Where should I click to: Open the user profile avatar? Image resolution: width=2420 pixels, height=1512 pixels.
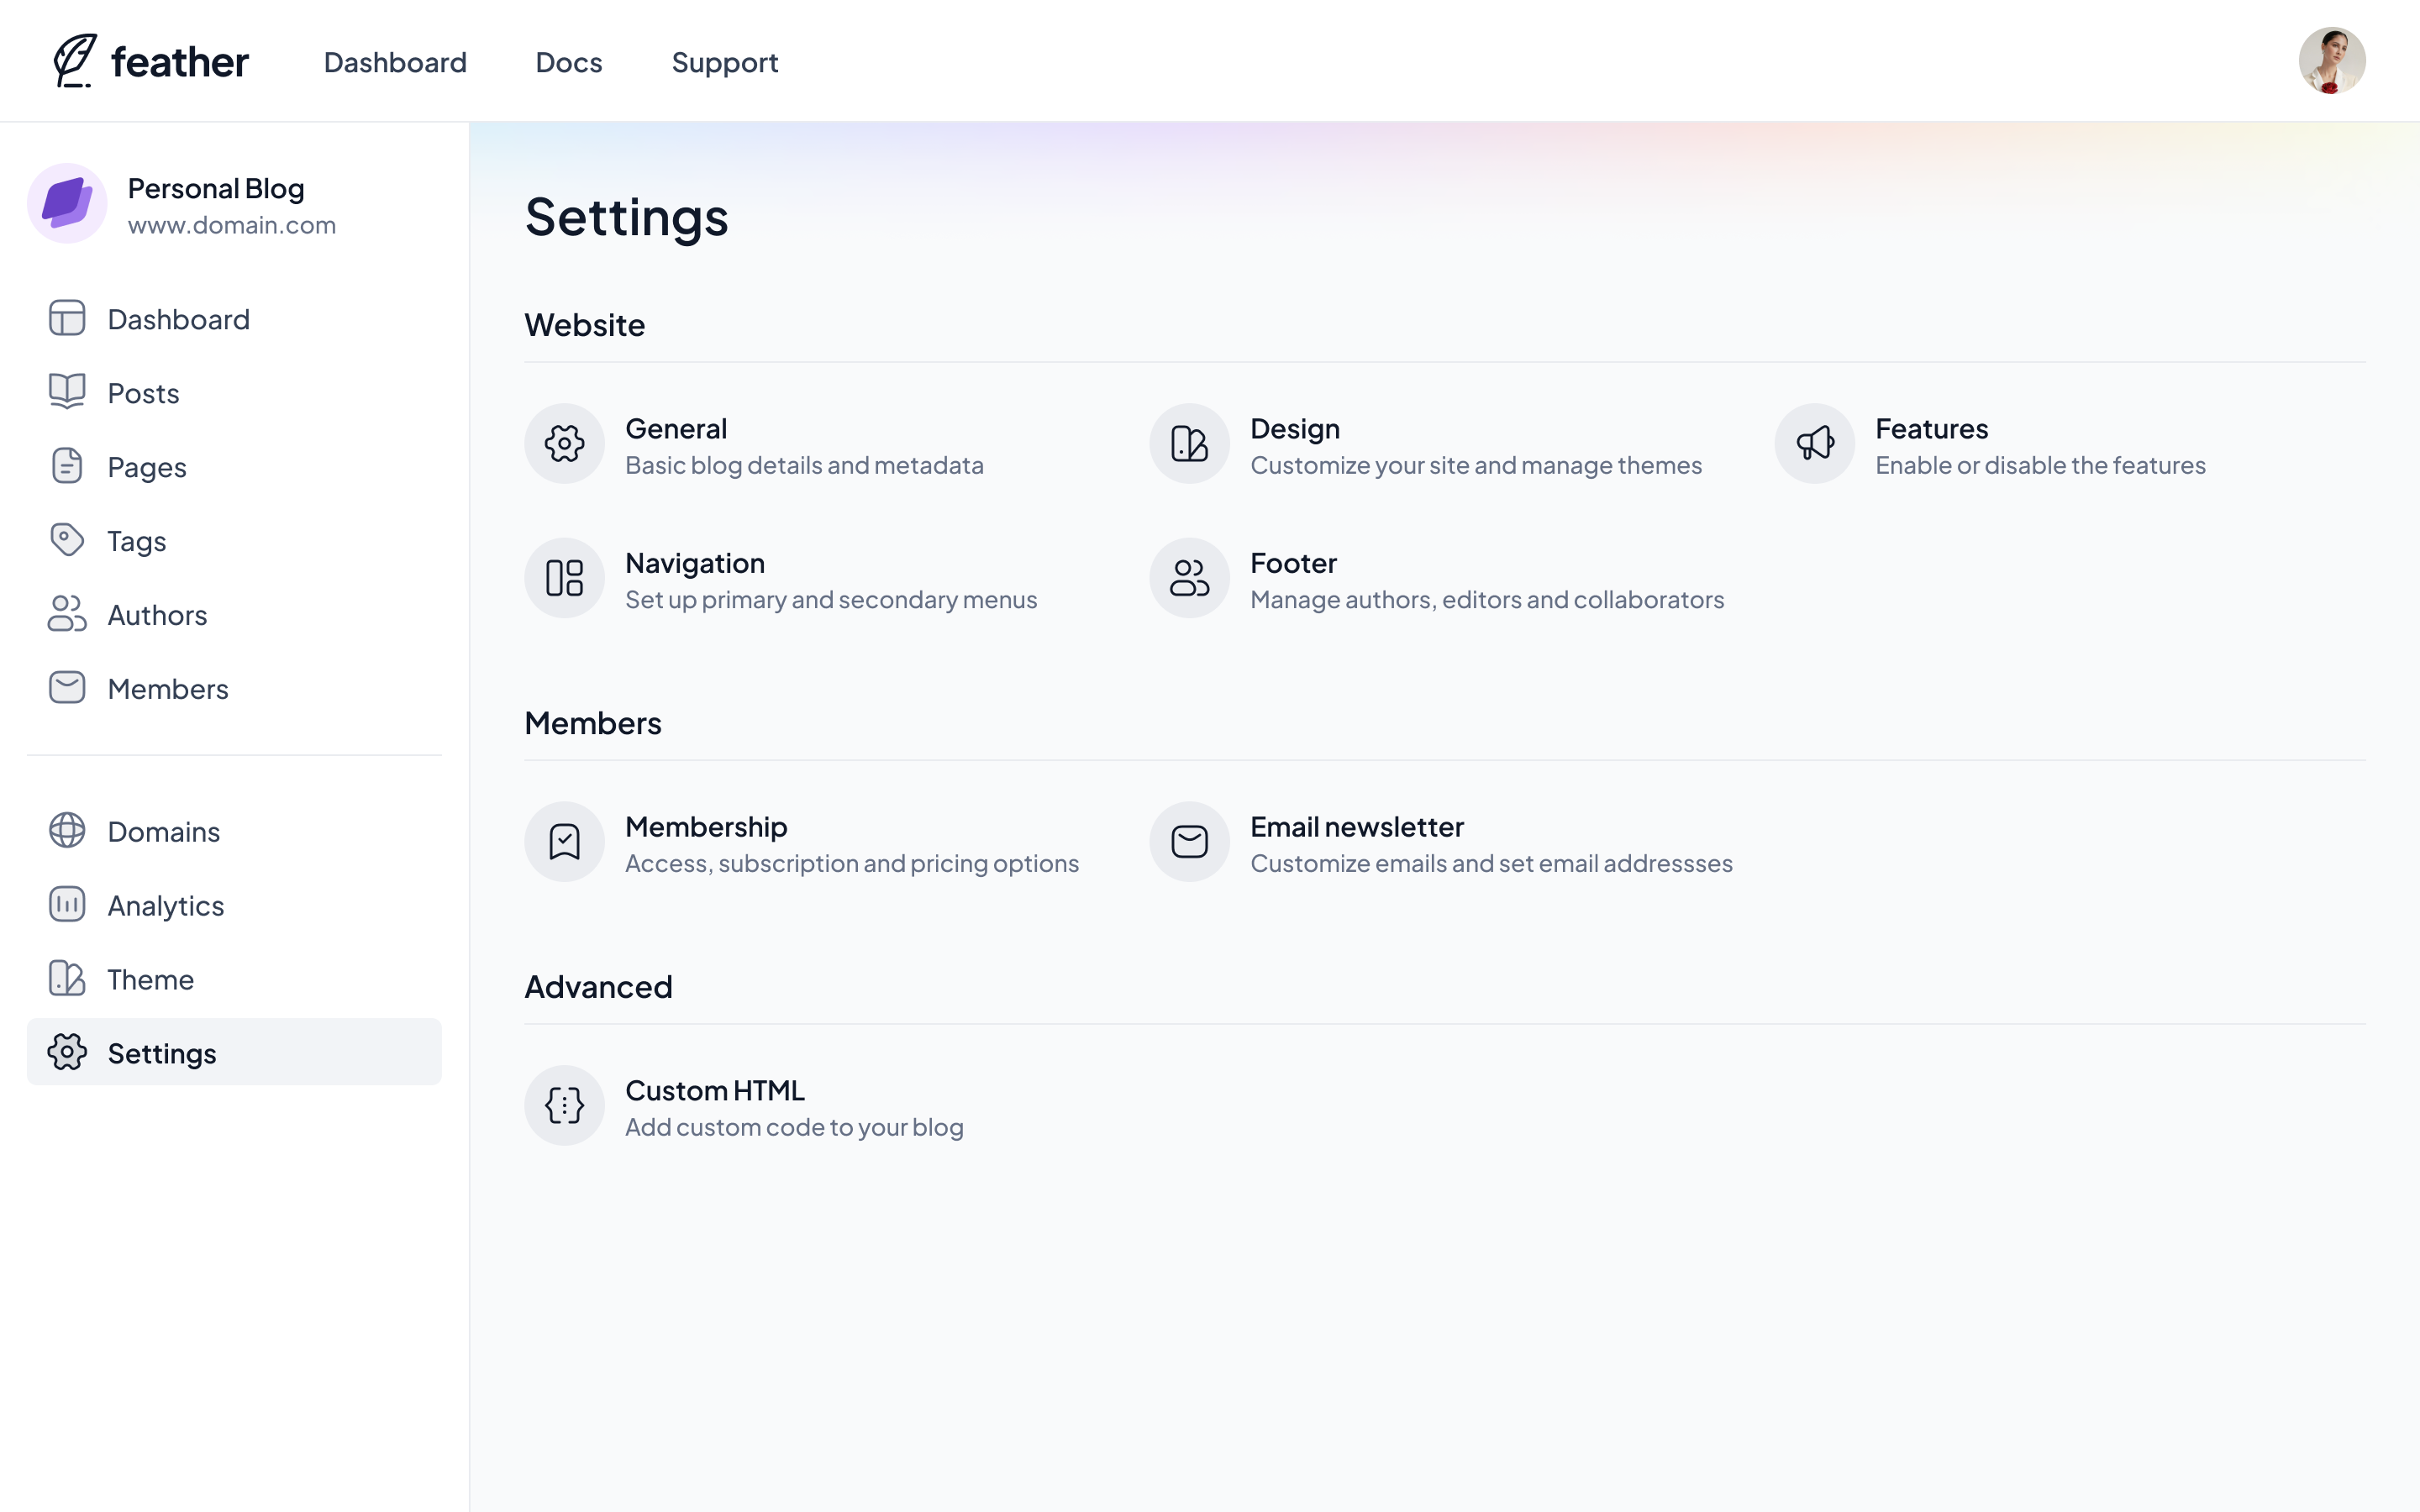pyautogui.click(x=2331, y=61)
